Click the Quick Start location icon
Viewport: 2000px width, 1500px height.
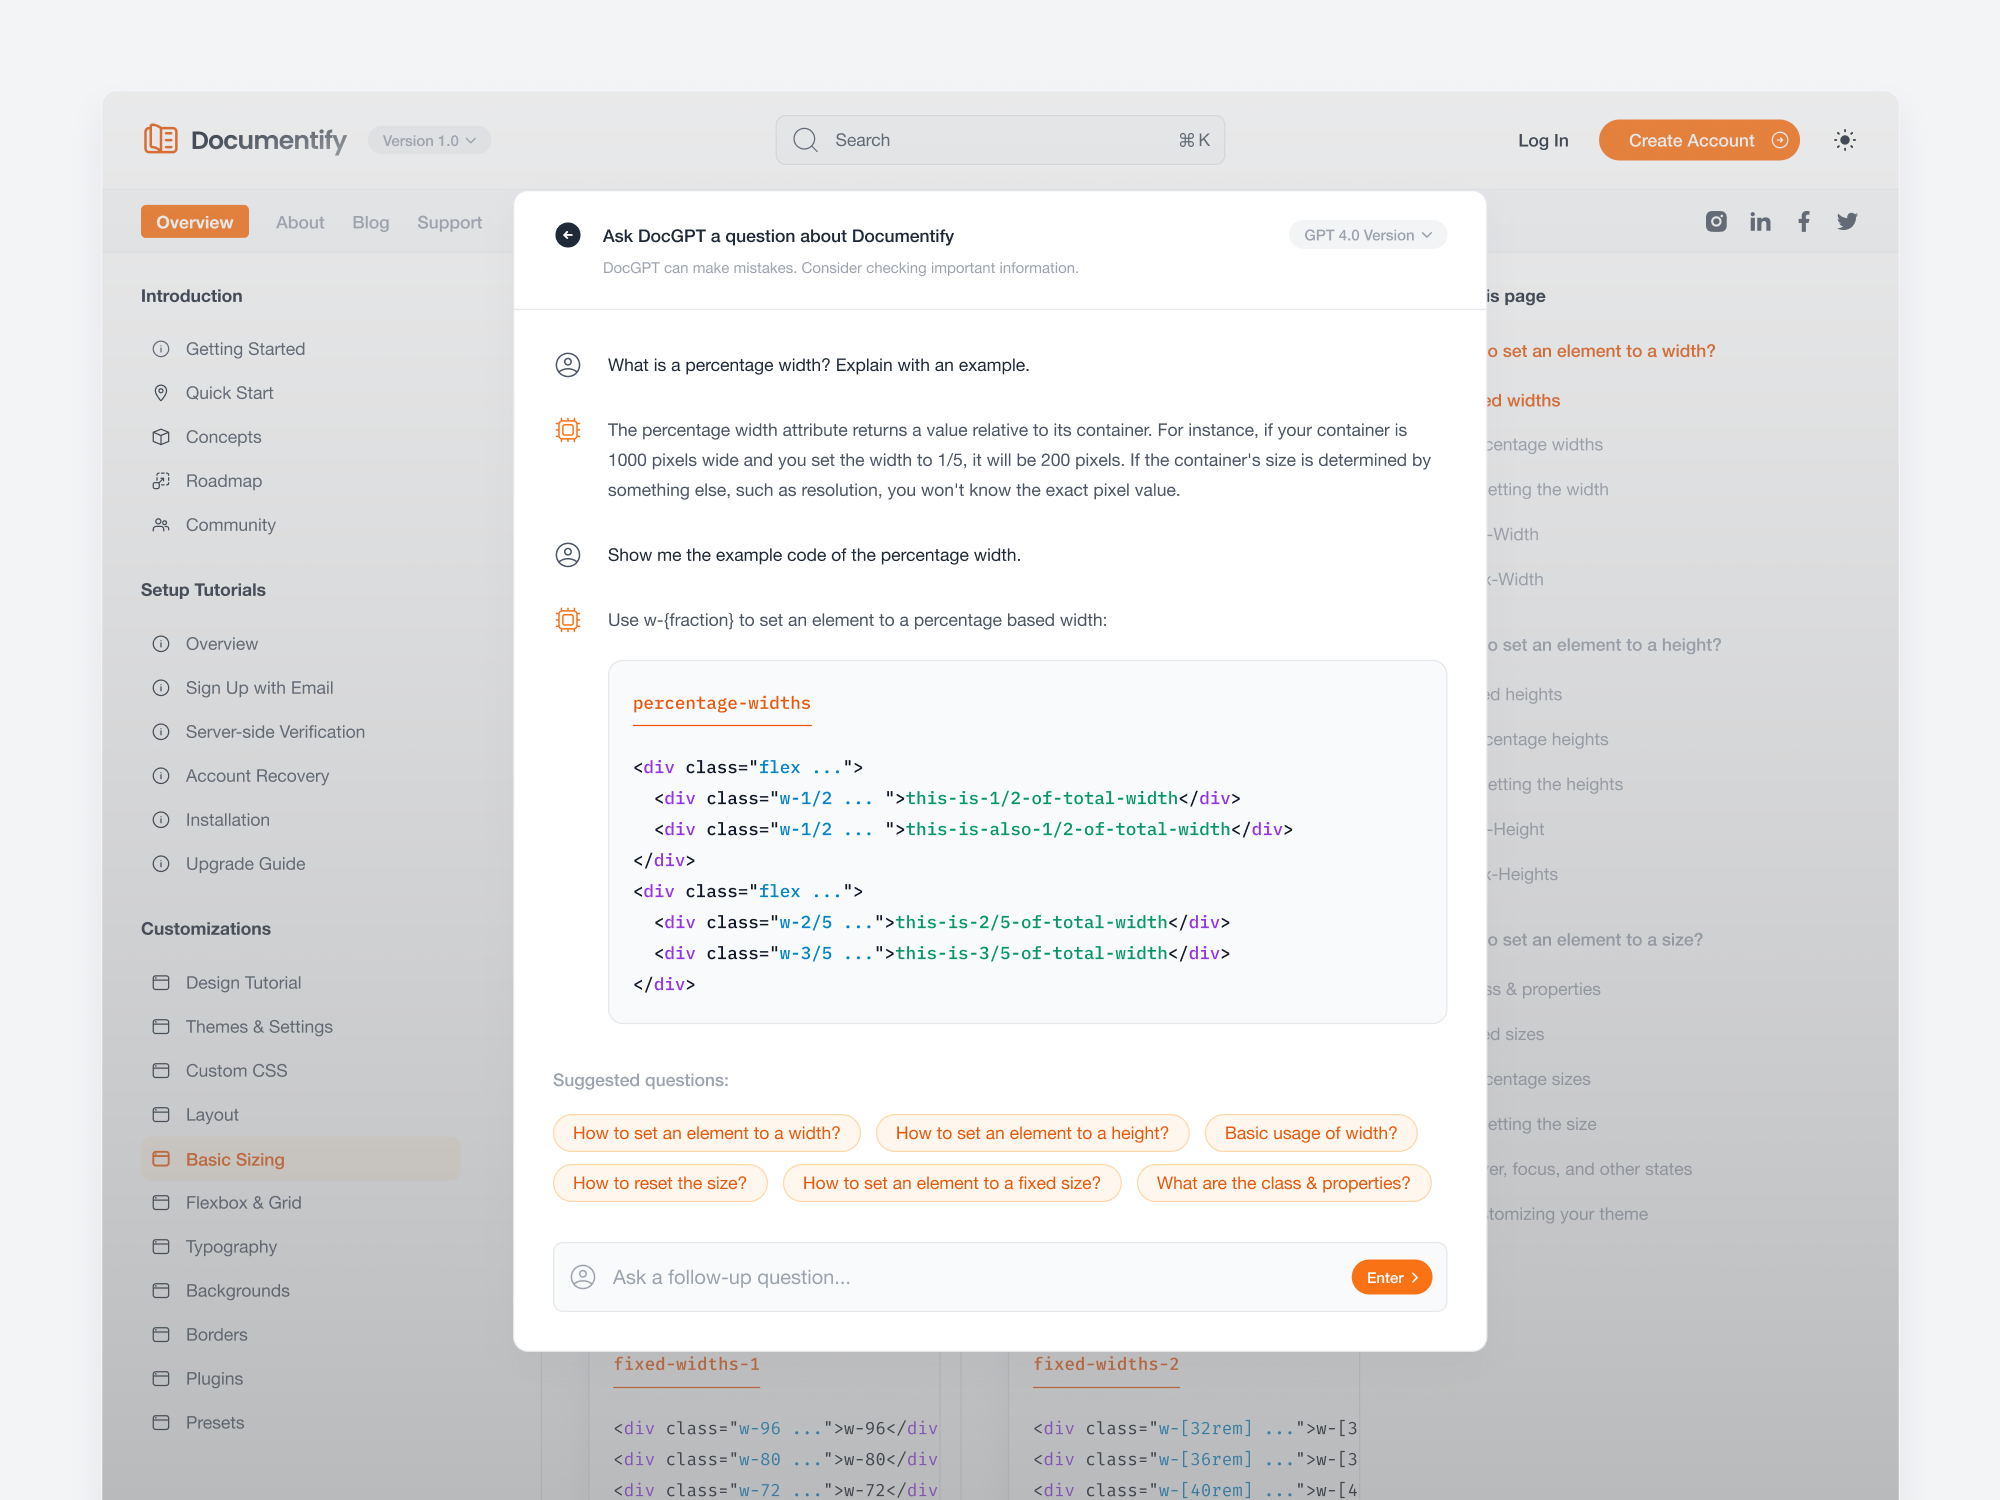(x=161, y=392)
